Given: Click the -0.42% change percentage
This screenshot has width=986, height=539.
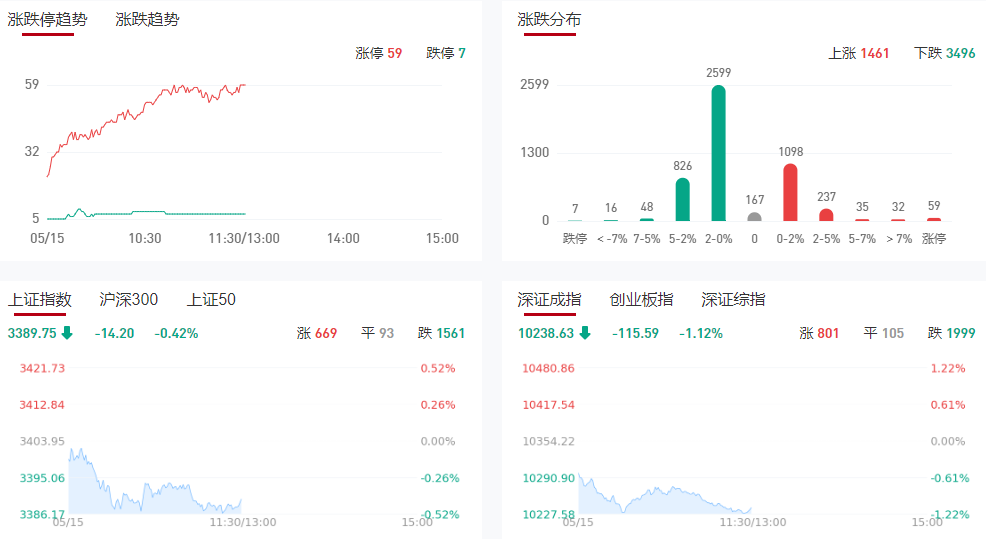Looking at the screenshot, I should pyautogui.click(x=176, y=333).
